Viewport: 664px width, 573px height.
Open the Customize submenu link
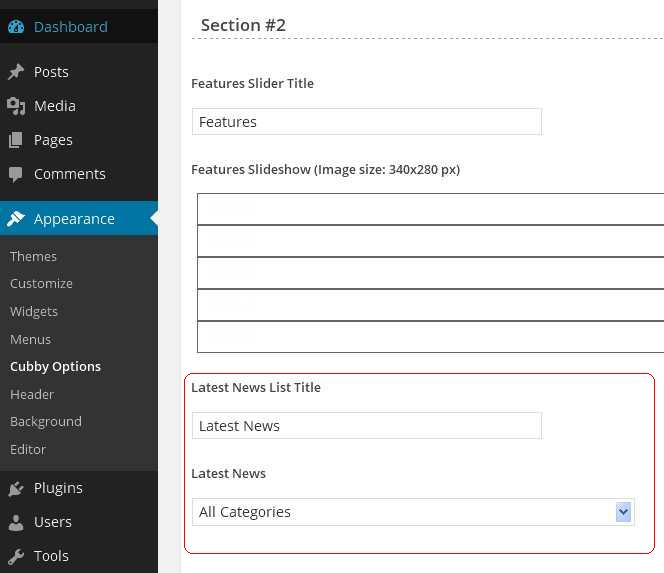[42, 283]
